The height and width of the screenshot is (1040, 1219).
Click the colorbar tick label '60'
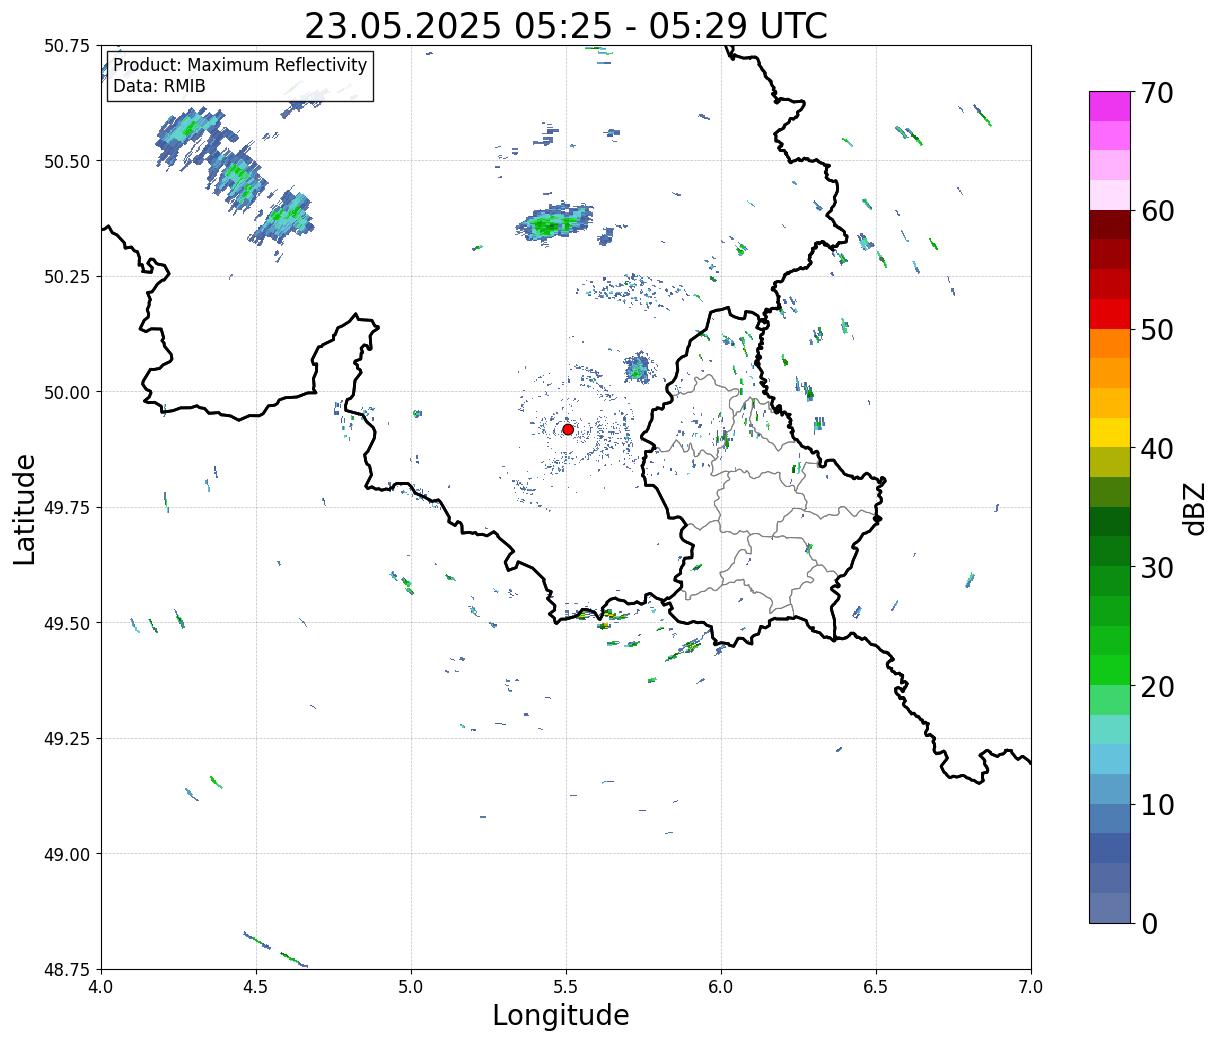click(x=1157, y=211)
